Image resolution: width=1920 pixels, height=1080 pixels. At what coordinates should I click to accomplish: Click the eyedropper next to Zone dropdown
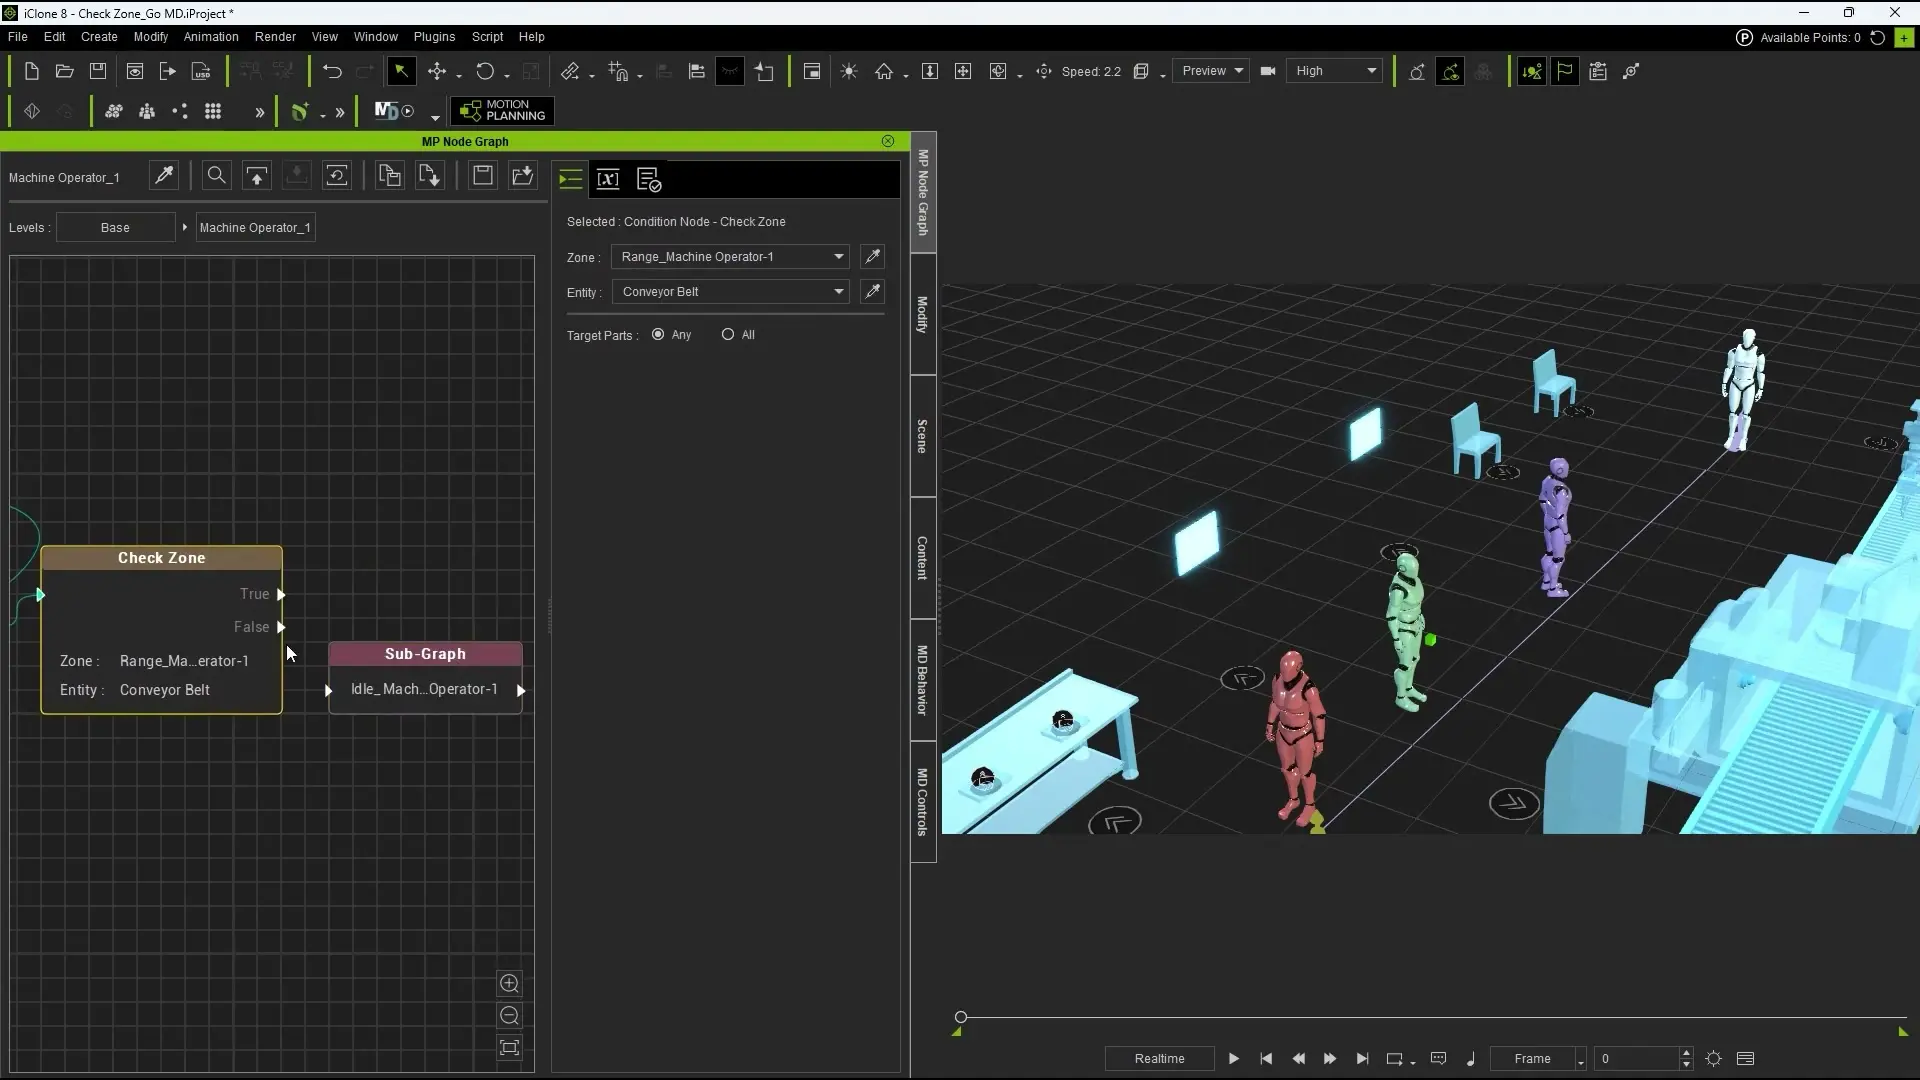pos(872,257)
